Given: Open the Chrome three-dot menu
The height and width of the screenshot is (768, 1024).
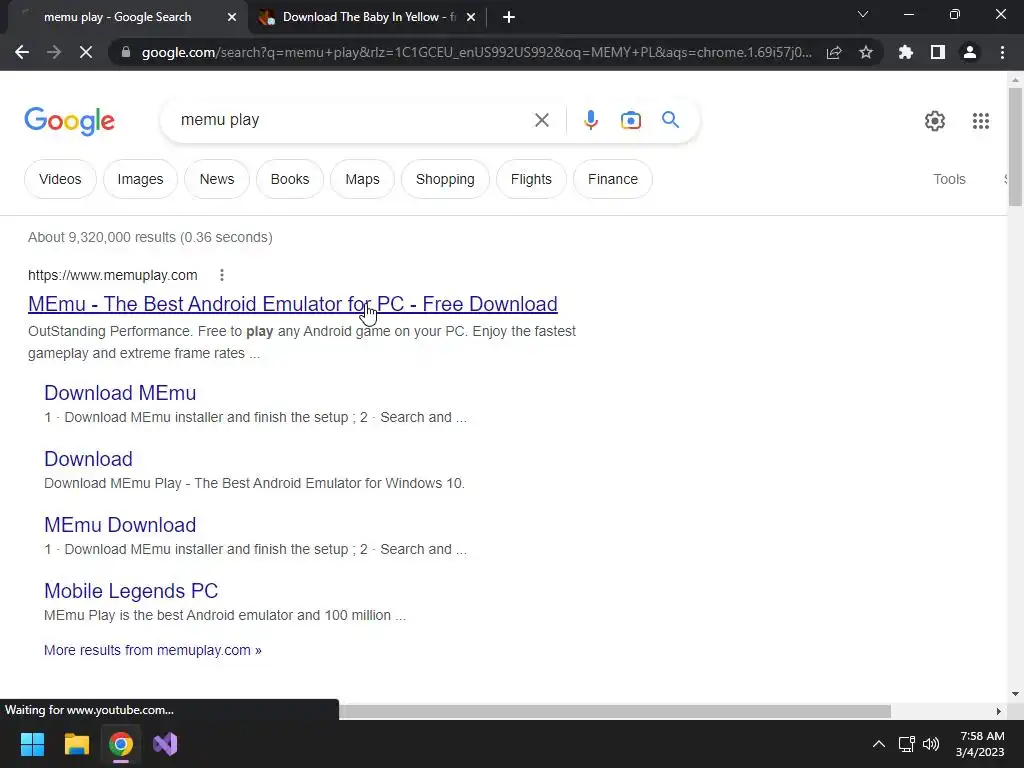Looking at the screenshot, I should click(1002, 52).
